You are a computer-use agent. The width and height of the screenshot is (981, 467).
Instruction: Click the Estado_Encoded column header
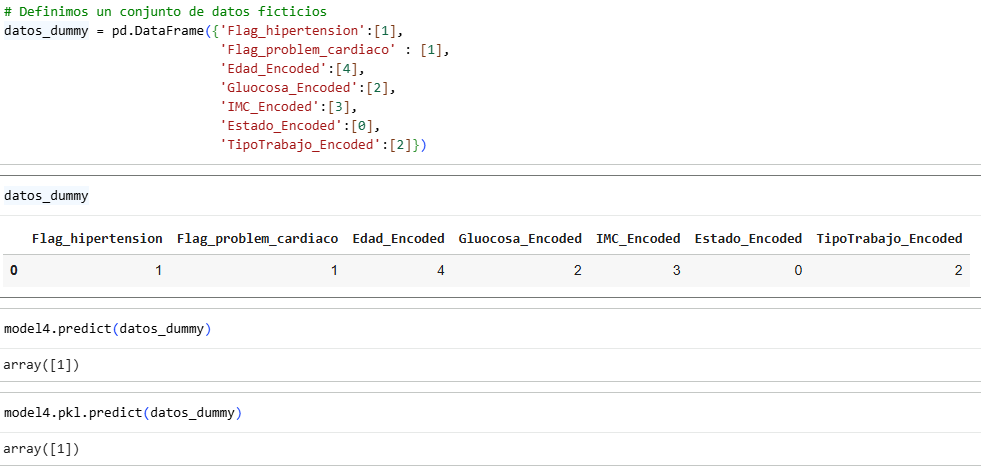pos(748,239)
